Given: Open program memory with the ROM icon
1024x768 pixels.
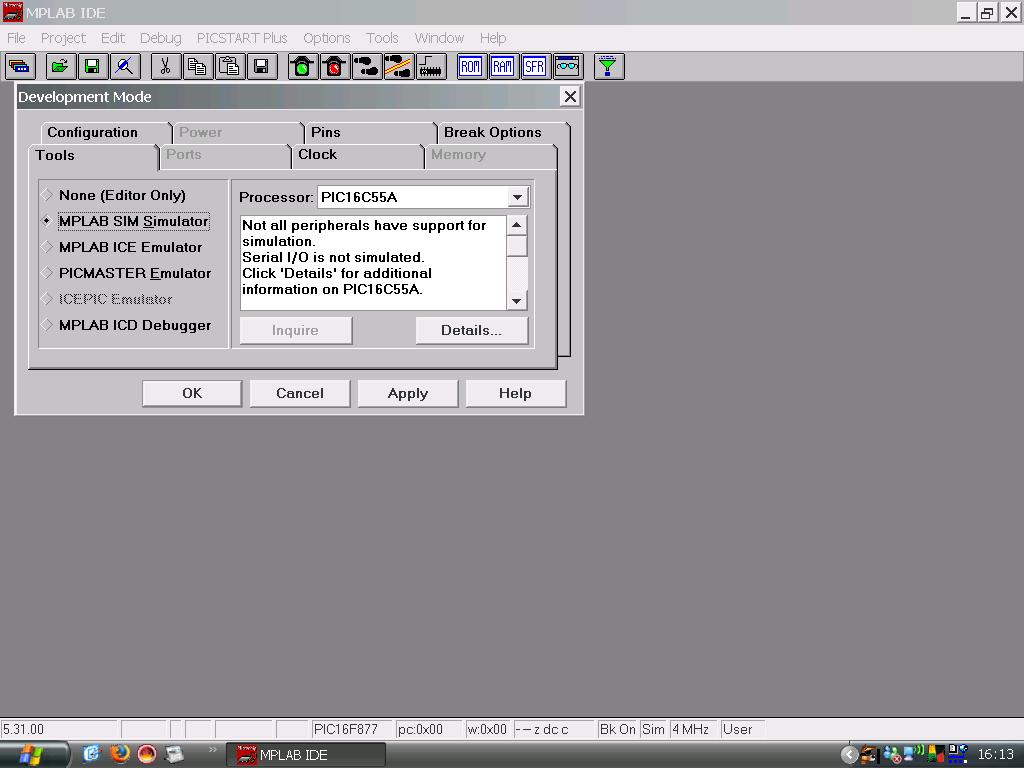Looking at the screenshot, I should click(x=471, y=67).
